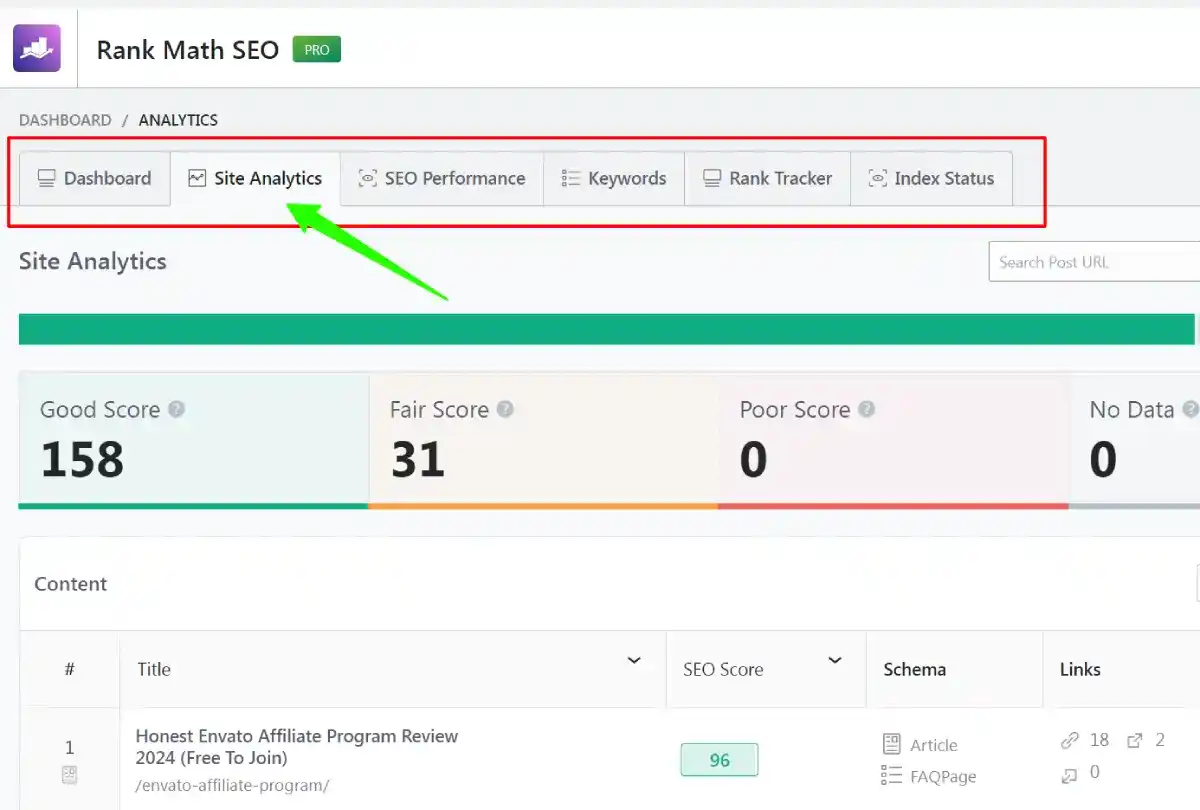The height and width of the screenshot is (810, 1200).
Task: Click the external links icon showing 2
Action: click(x=1135, y=740)
